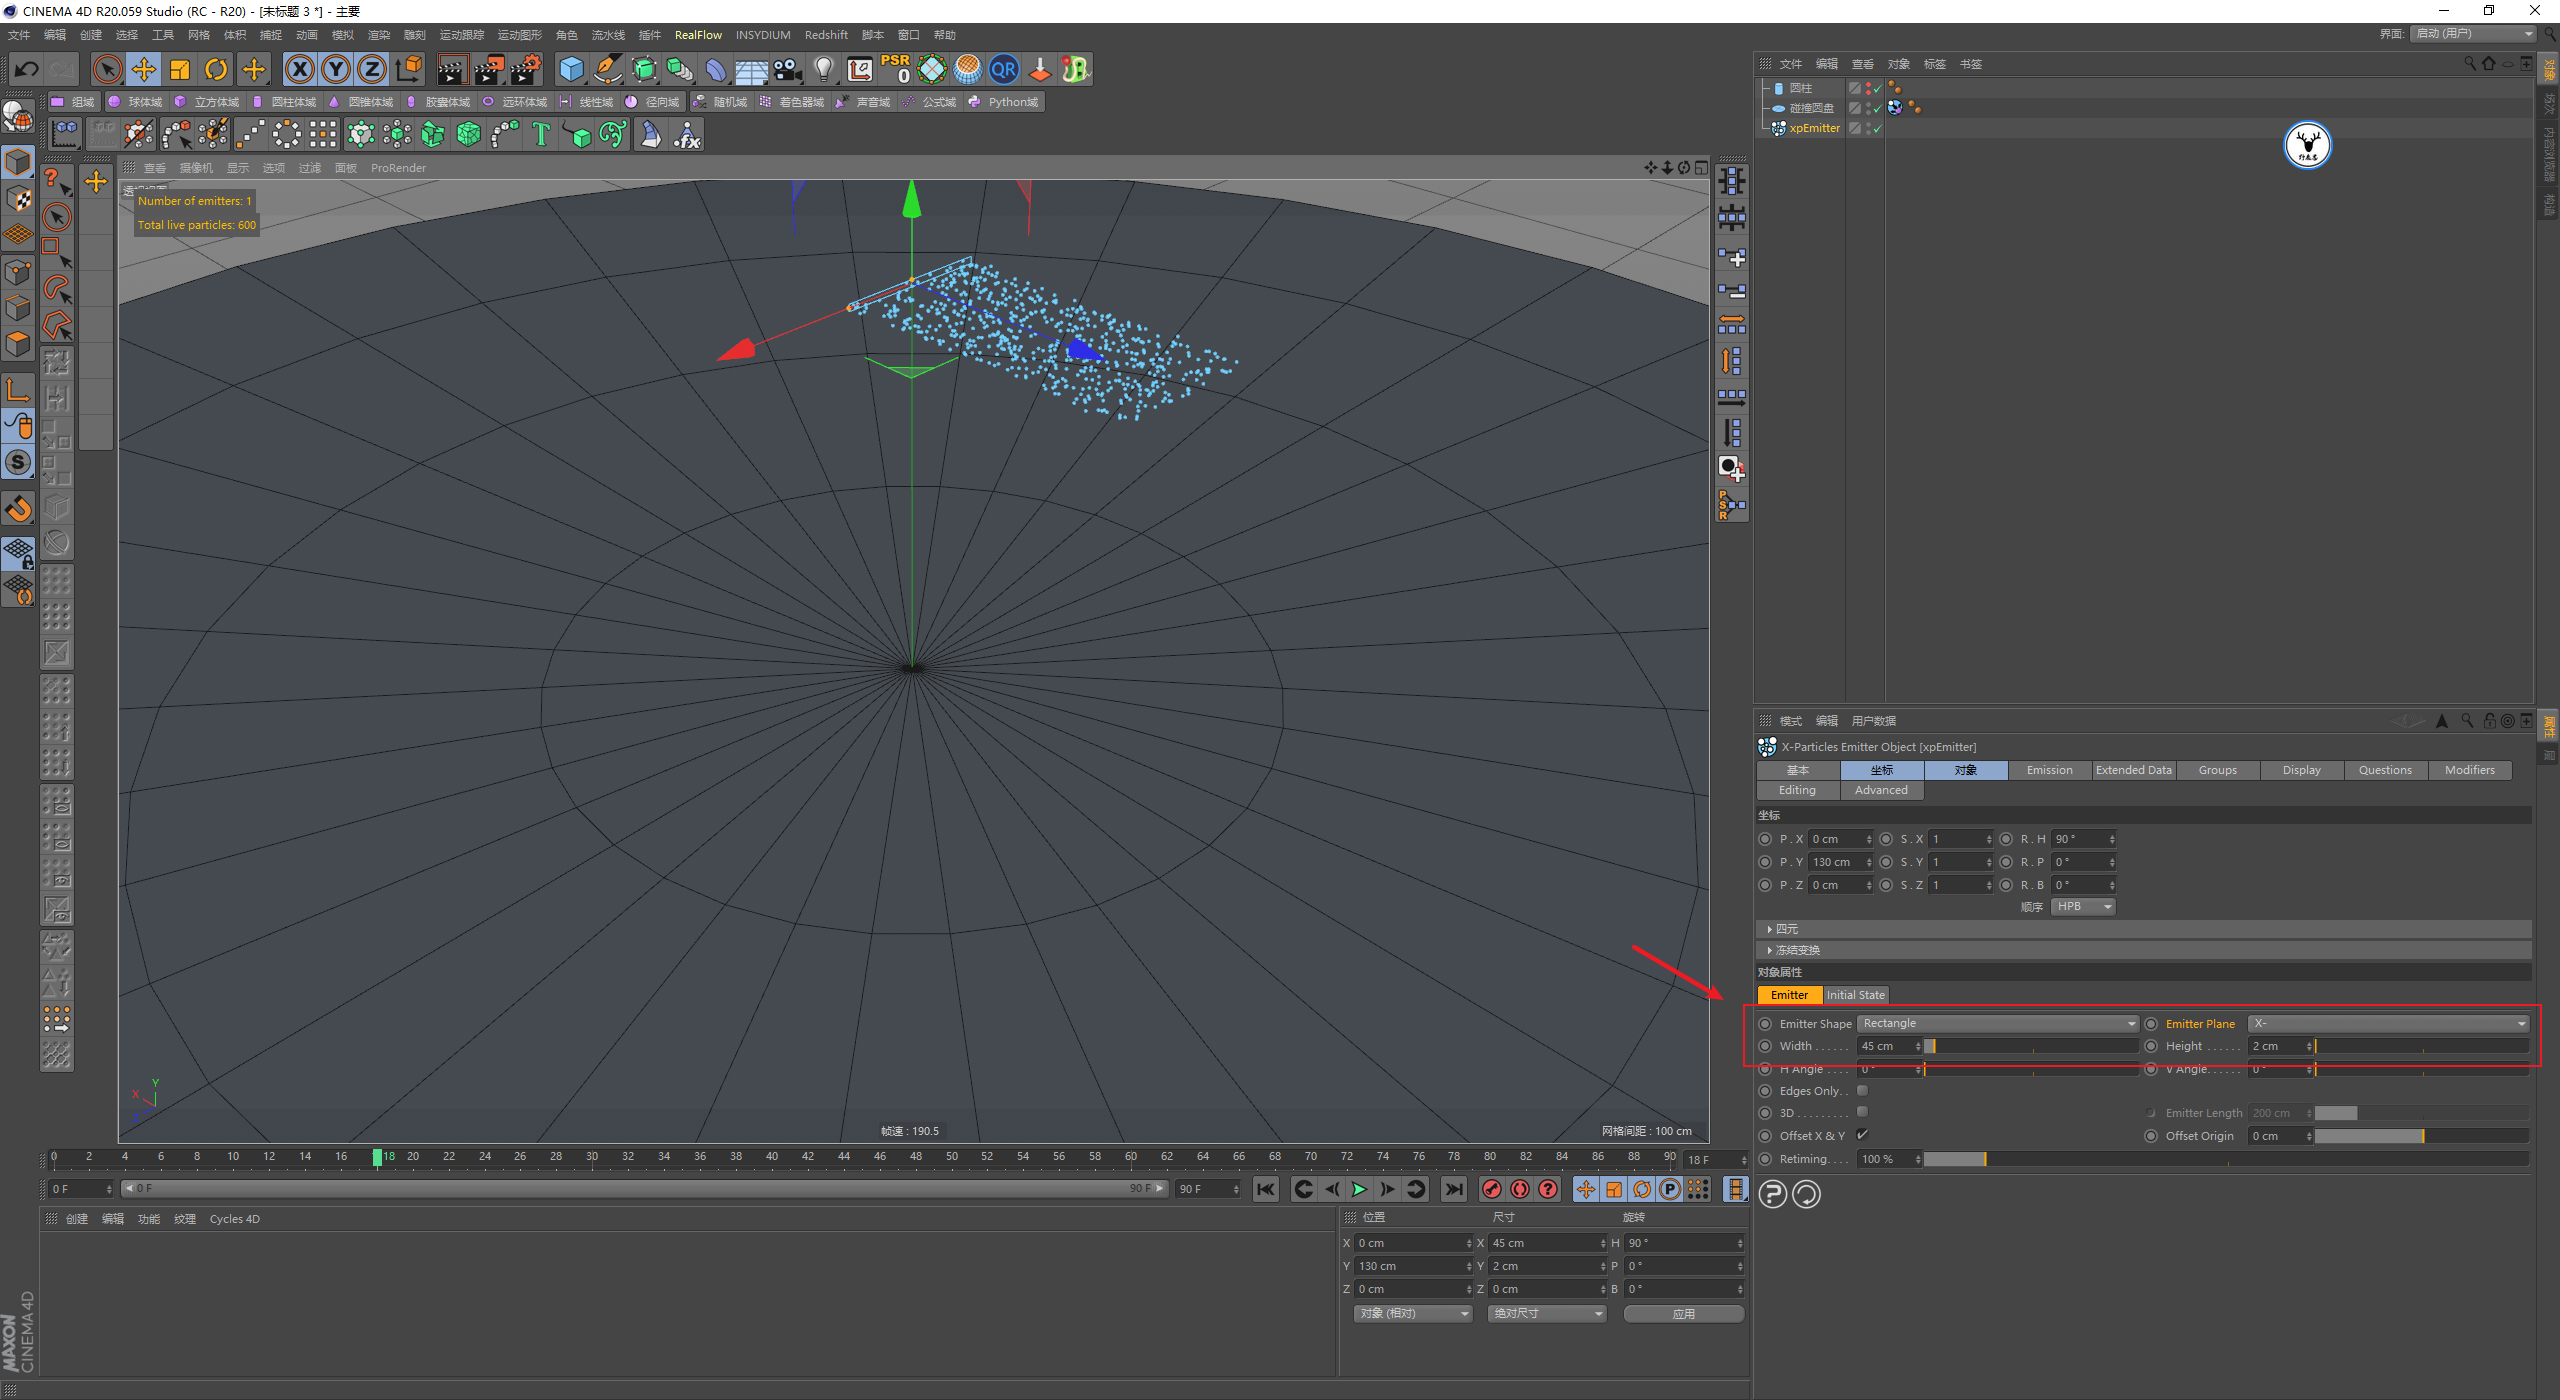Click the 应用 apply button
The image size is (2560, 1400).
click(1683, 1314)
